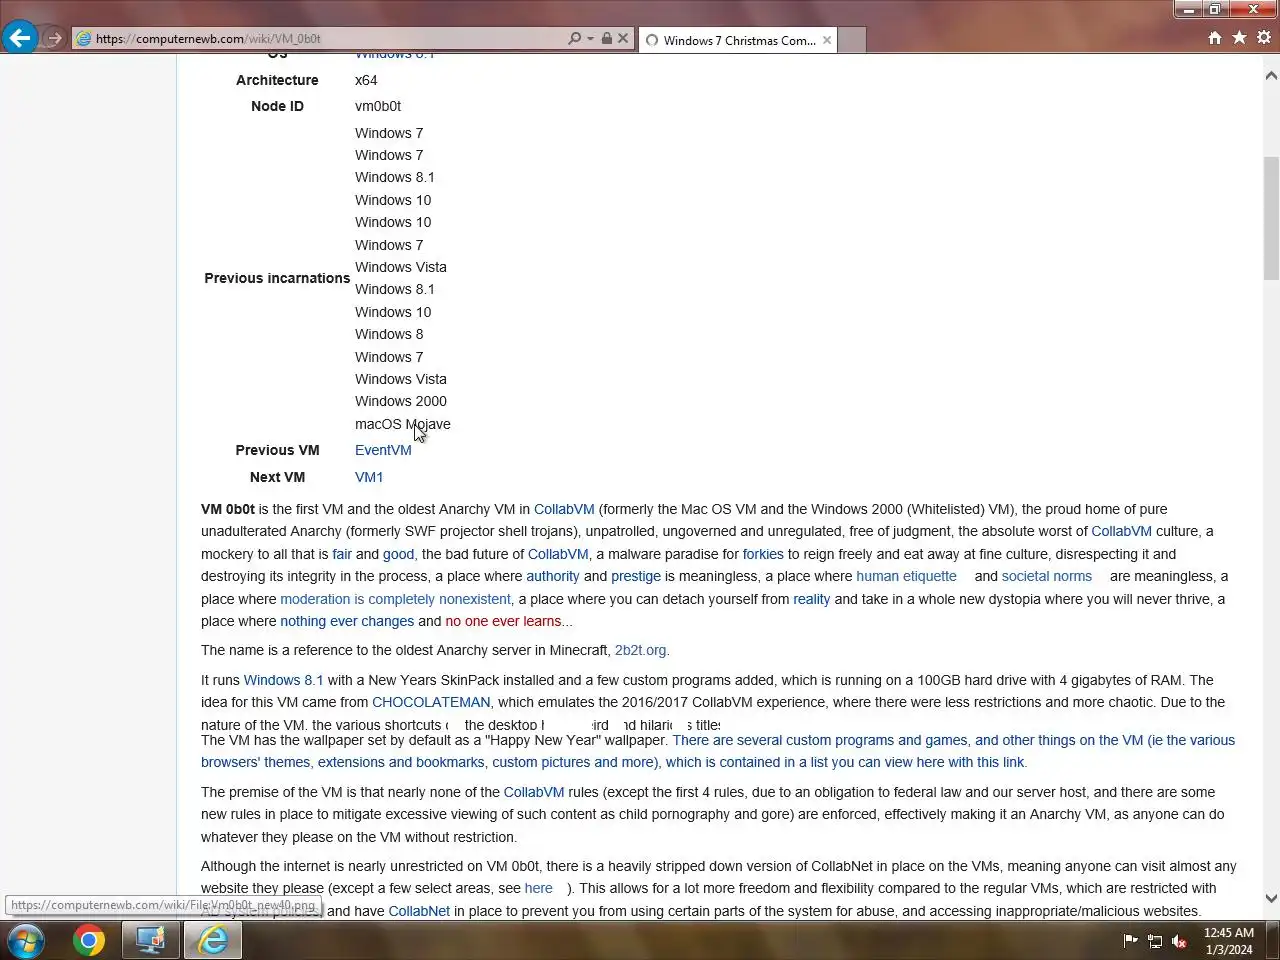Open Favorites with the star icon
The height and width of the screenshot is (960, 1280).
click(x=1239, y=37)
